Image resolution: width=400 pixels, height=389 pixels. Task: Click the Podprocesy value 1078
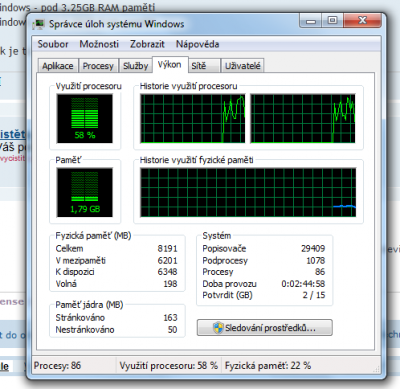click(316, 260)
